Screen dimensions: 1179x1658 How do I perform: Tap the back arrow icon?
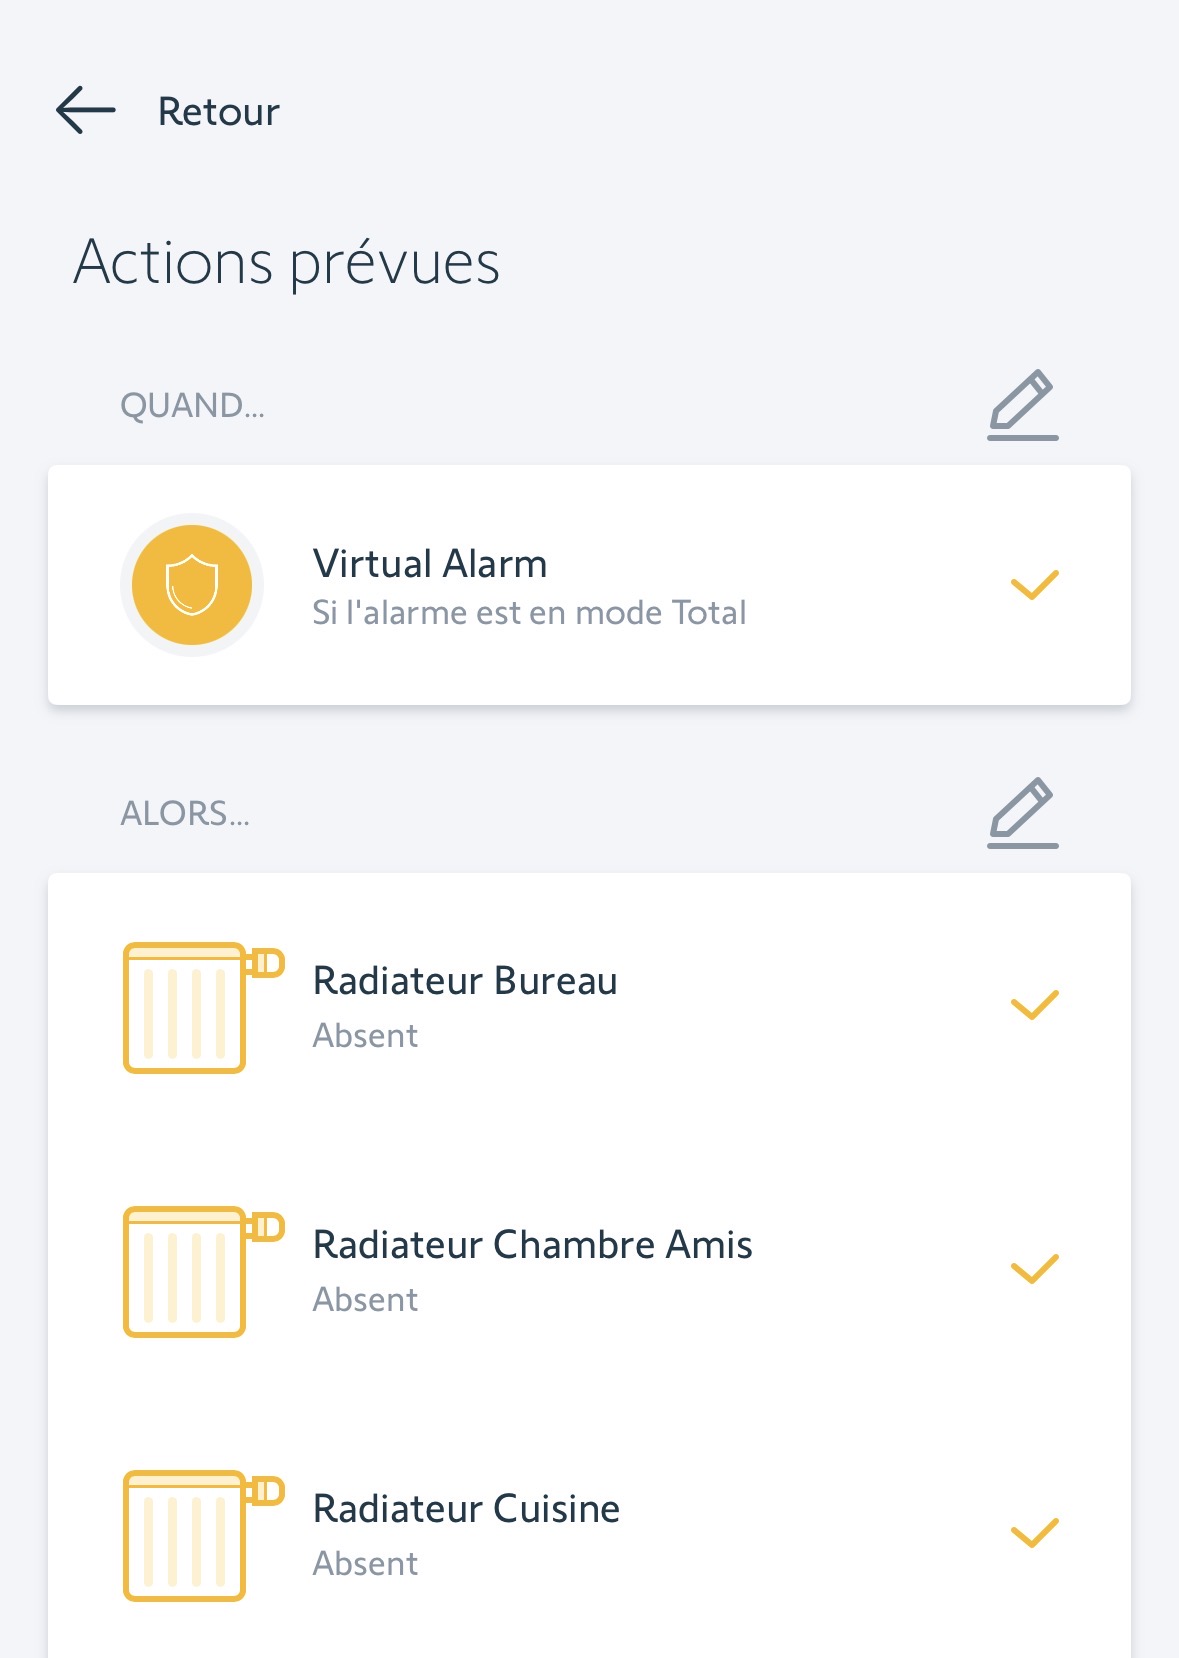[86, 110]
